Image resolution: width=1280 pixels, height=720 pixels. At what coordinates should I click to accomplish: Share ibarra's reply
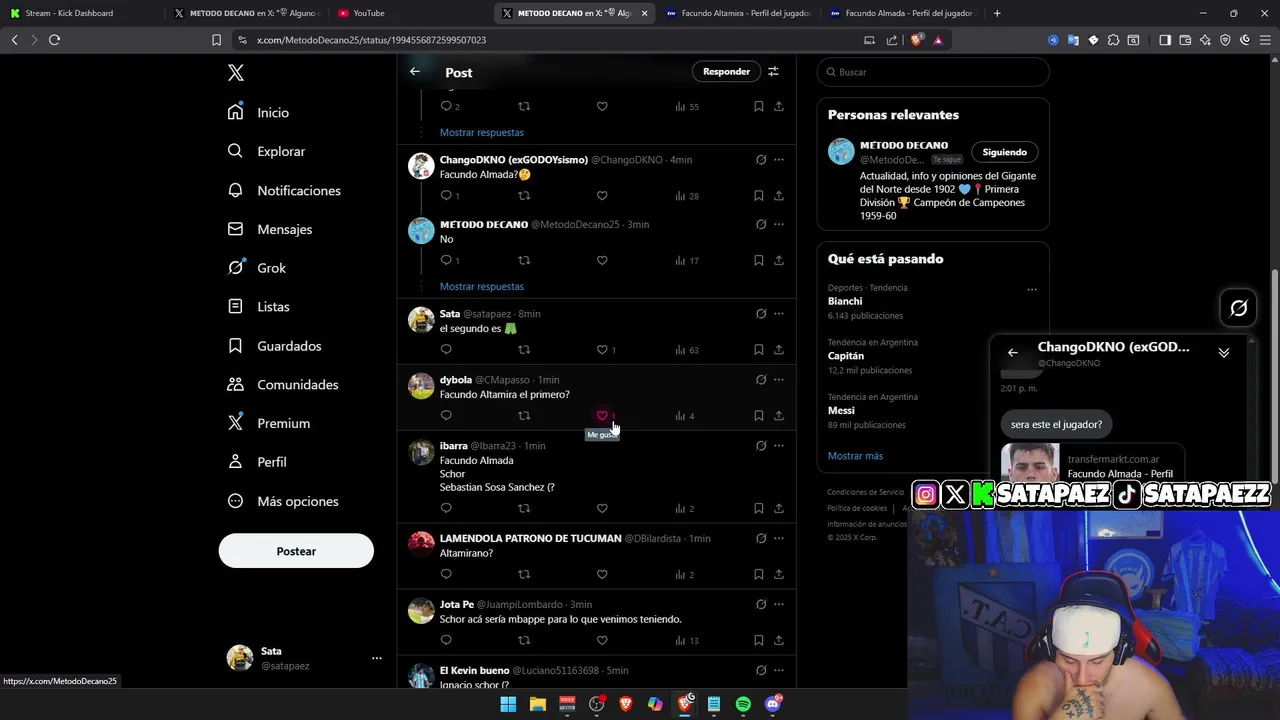click(x=779, y=509)
